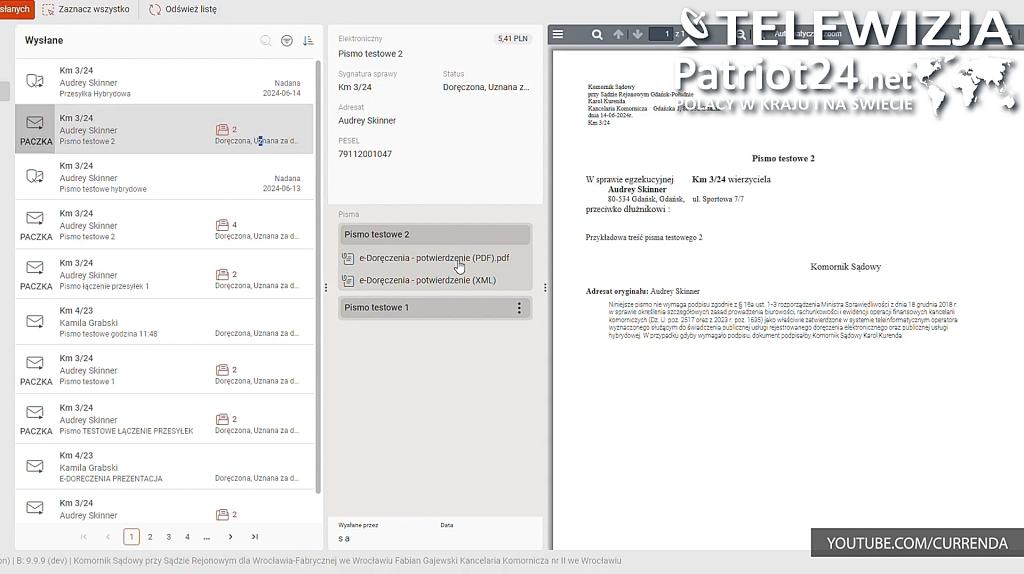
Task: Open the three-dot menu for Pismo testowe 1
Action: (519, 308)
